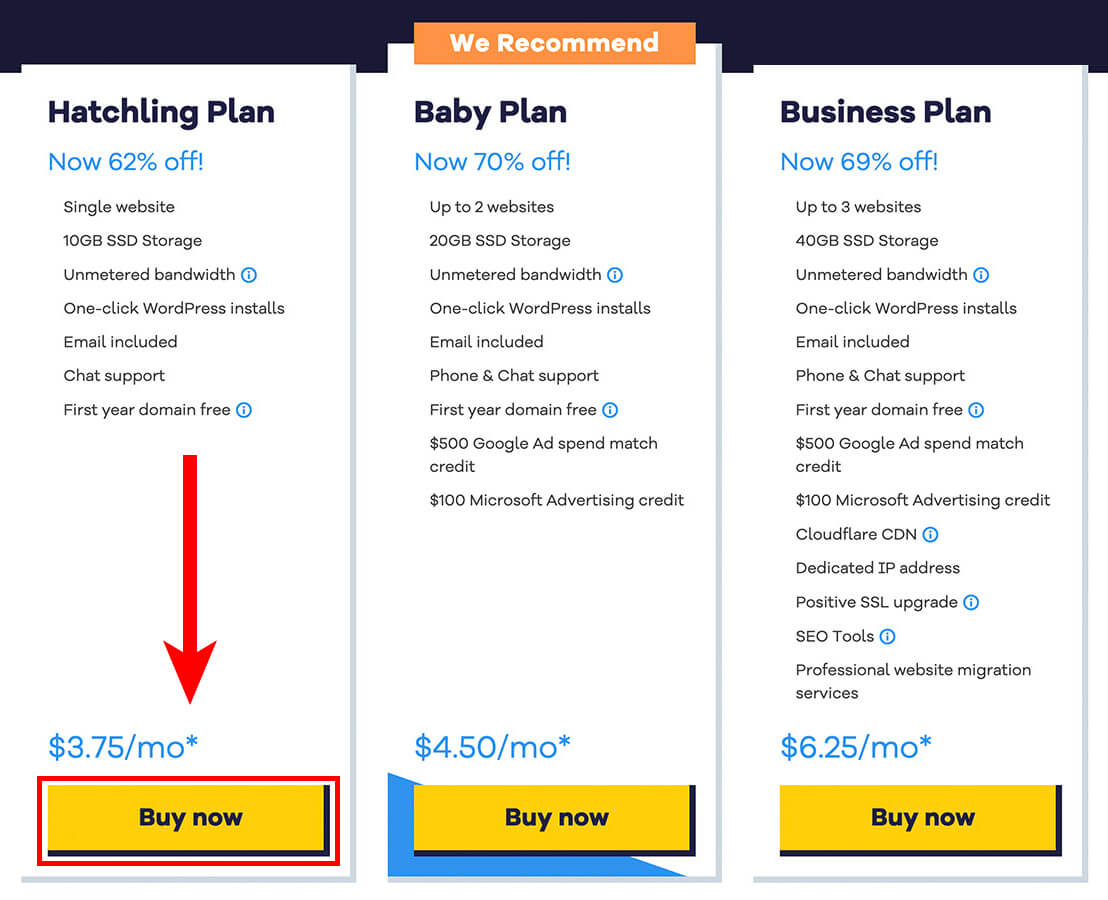1108x900 pixels.
Task: Show info for Cloudflare CDN
Action: point(931,535)
